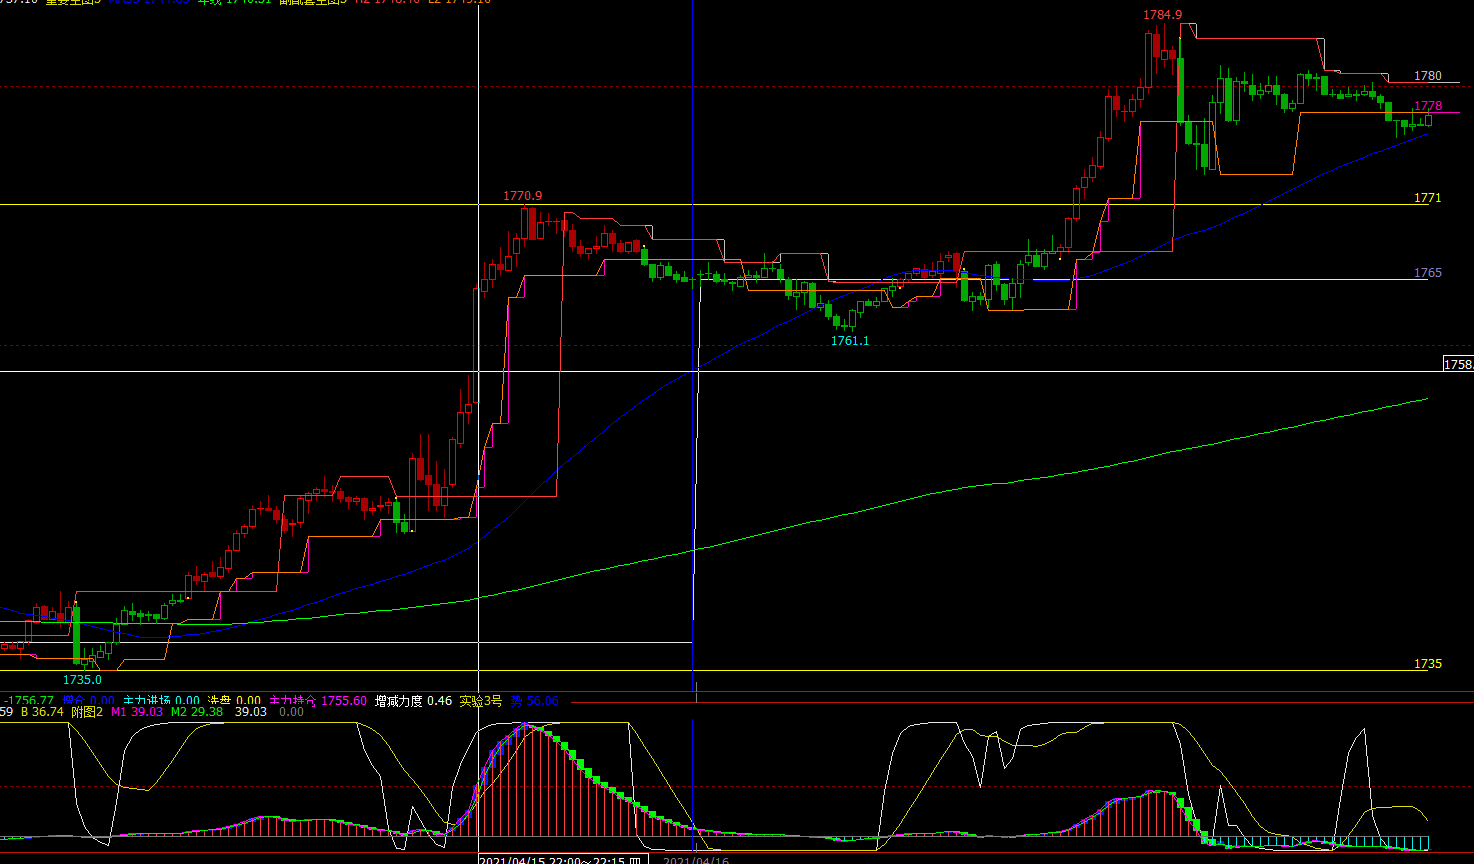Click the 1770.9 peak price label
The image size is (1474, 864).
523,196
